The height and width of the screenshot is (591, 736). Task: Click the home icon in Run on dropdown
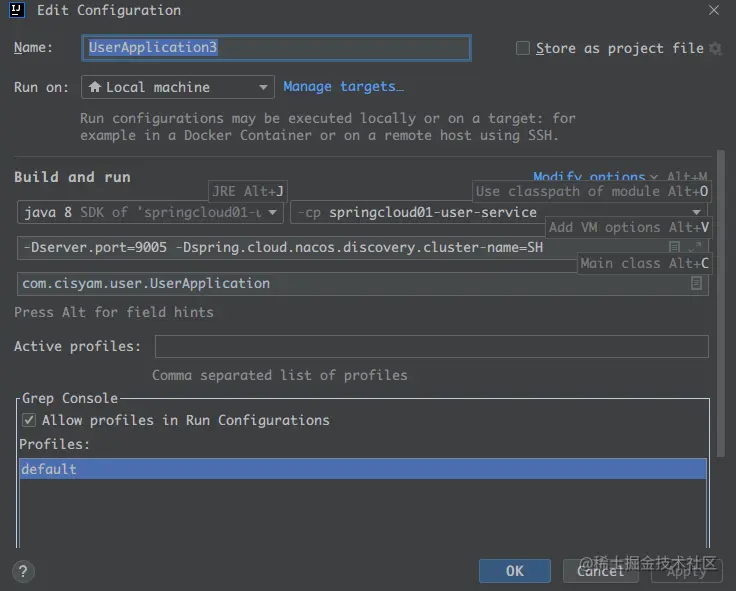pos(95,87)
